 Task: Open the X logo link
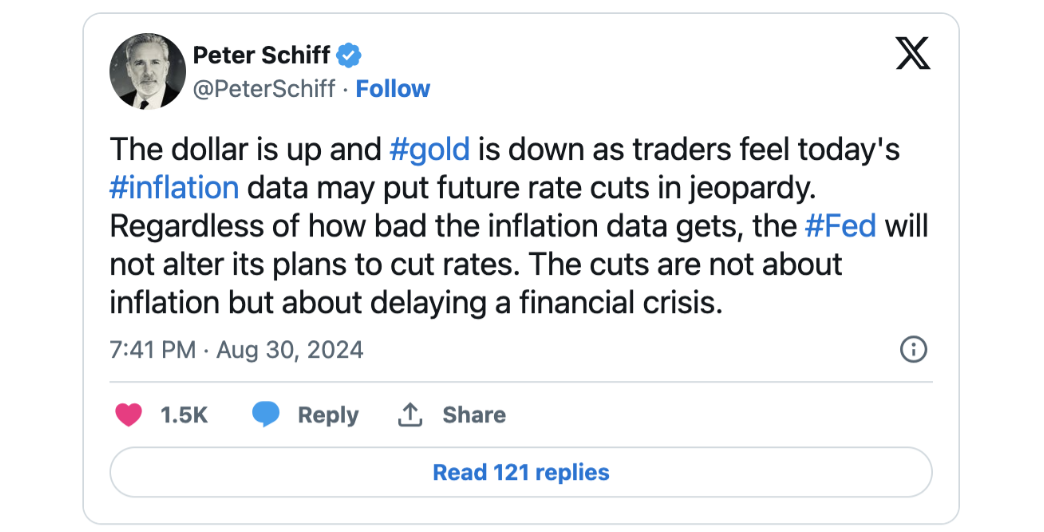913,53
